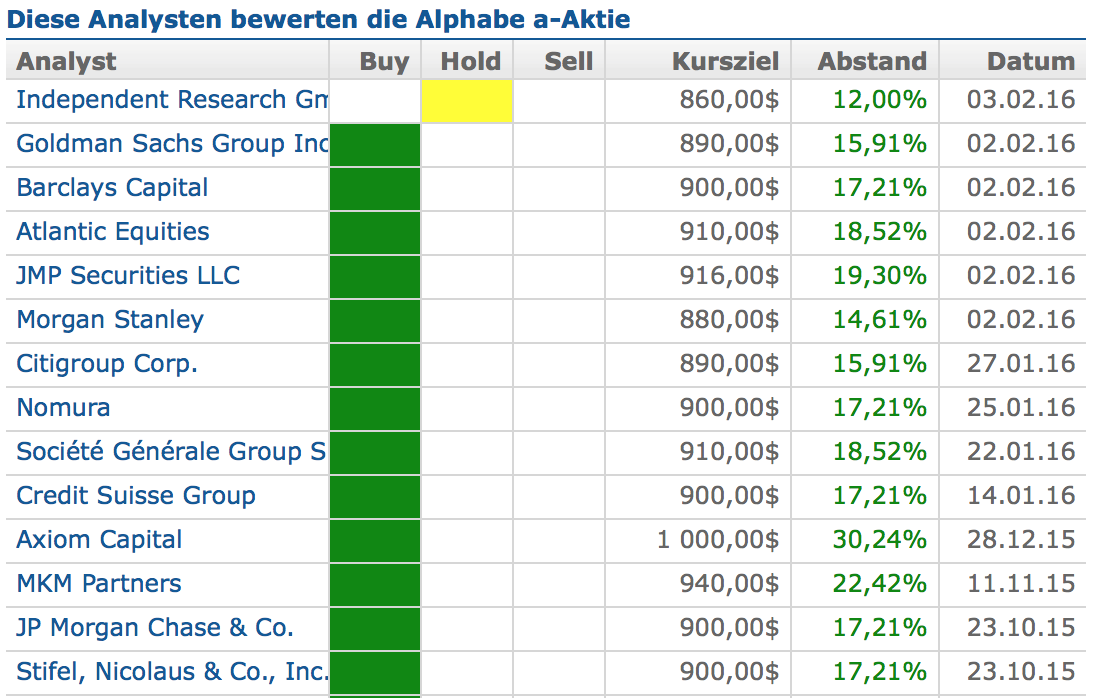Open the Independent Research analyst link
Image resolution: width=1094 pixels, height=698 pixels.
(172, 100)
